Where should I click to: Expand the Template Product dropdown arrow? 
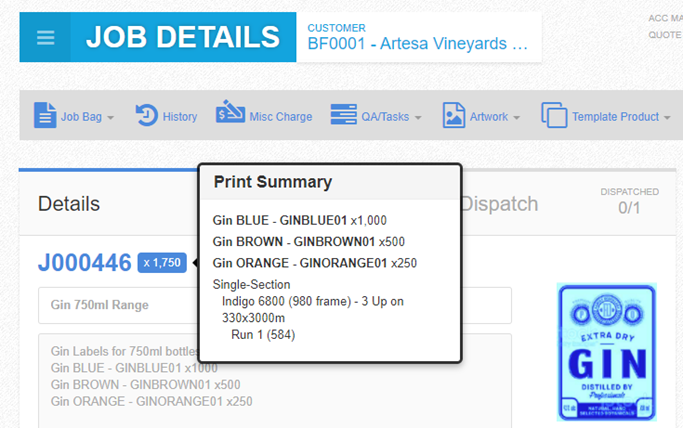click(x=667, y=118)
